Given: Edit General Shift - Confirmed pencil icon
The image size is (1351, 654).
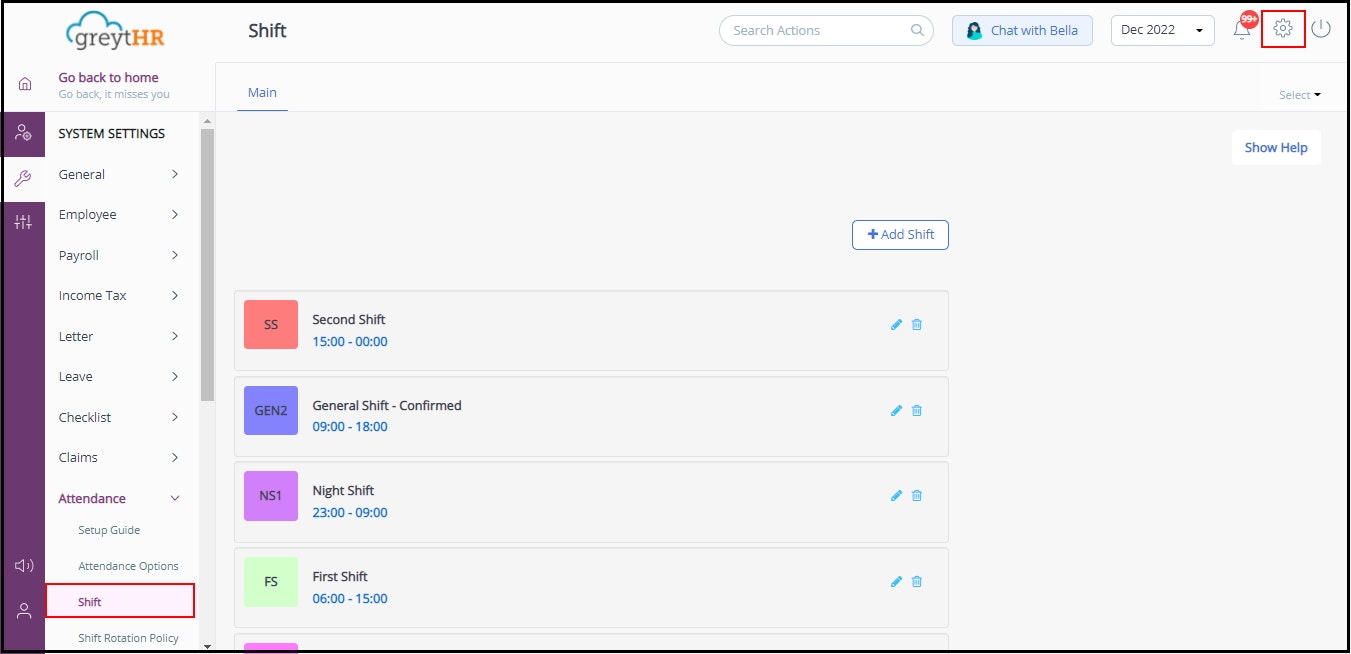Looking at the screenshot, I should point(896,411).
